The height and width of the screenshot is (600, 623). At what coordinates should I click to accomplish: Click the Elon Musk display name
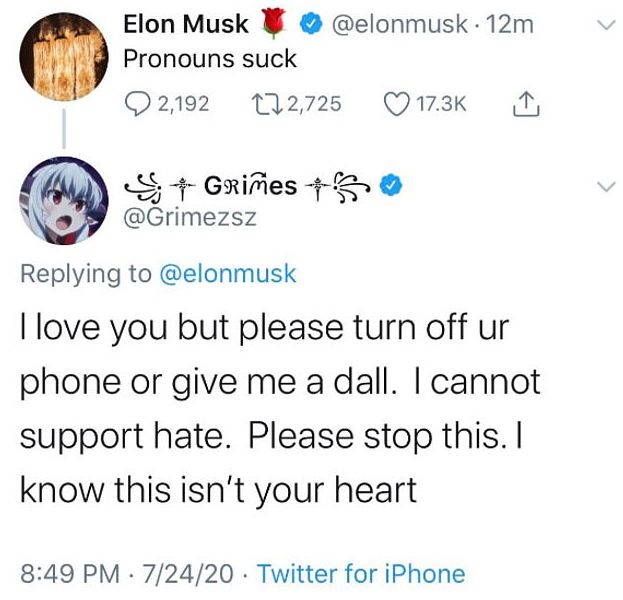(187, 26)
